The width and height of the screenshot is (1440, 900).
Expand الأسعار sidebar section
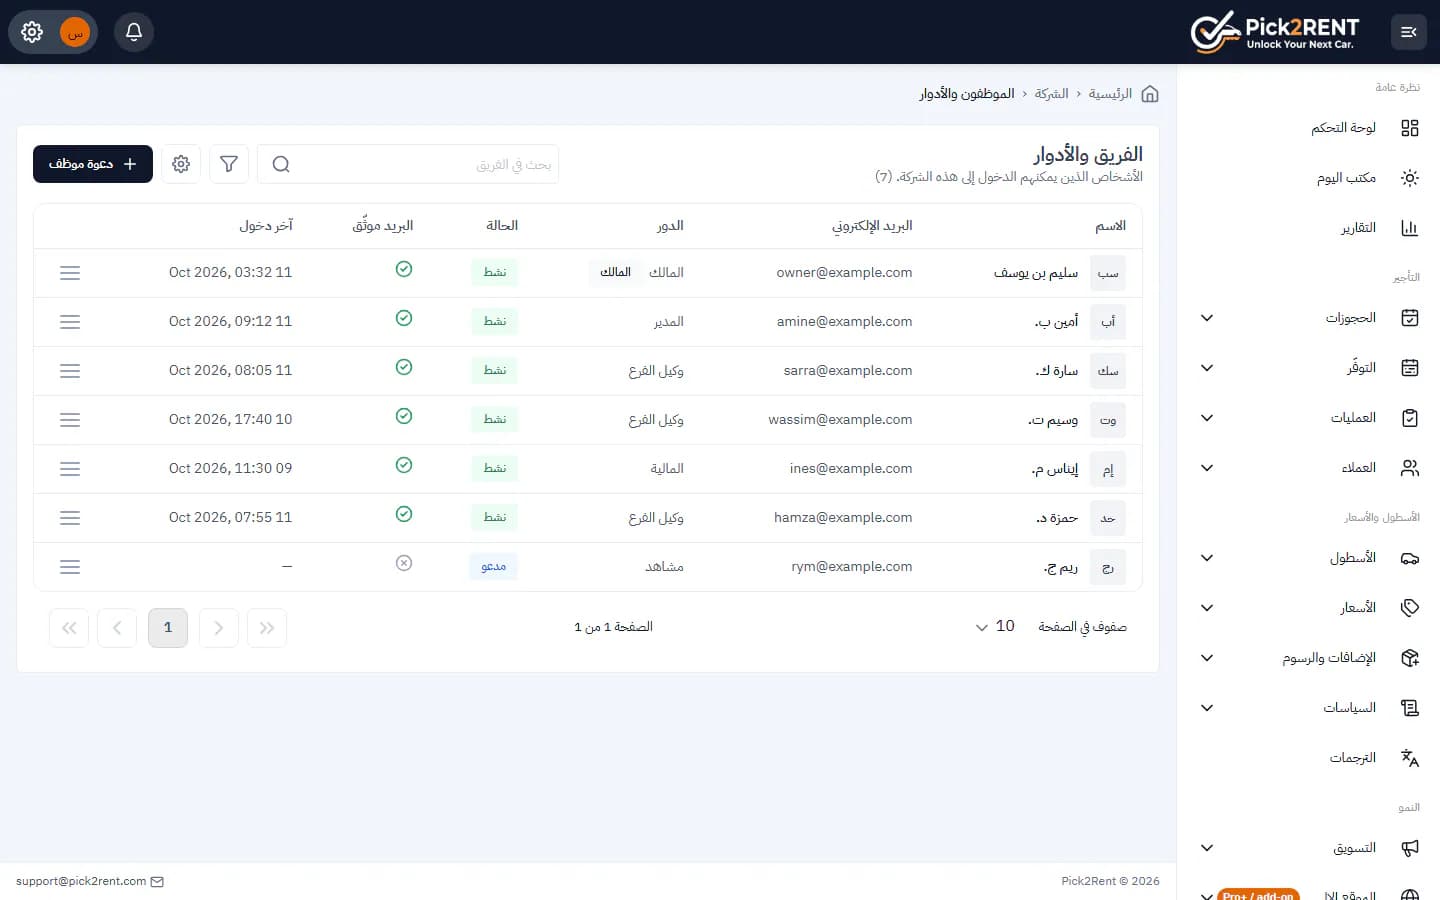coord(1207,608)
